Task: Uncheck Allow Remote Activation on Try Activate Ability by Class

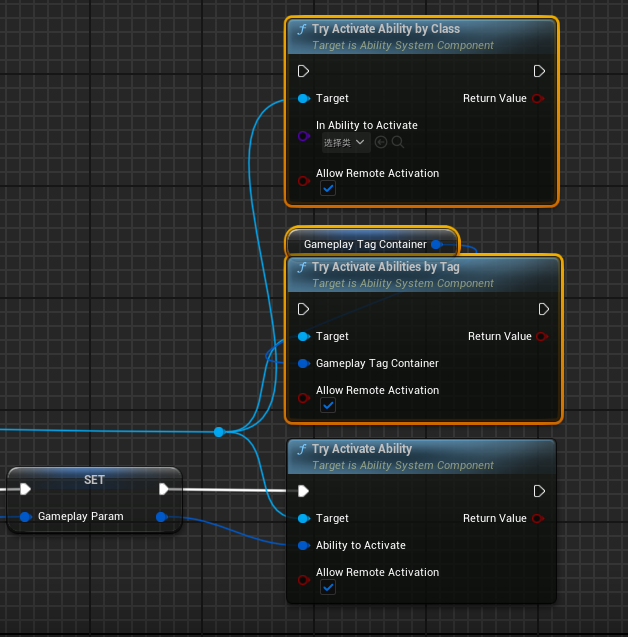Action: point(328,188)
